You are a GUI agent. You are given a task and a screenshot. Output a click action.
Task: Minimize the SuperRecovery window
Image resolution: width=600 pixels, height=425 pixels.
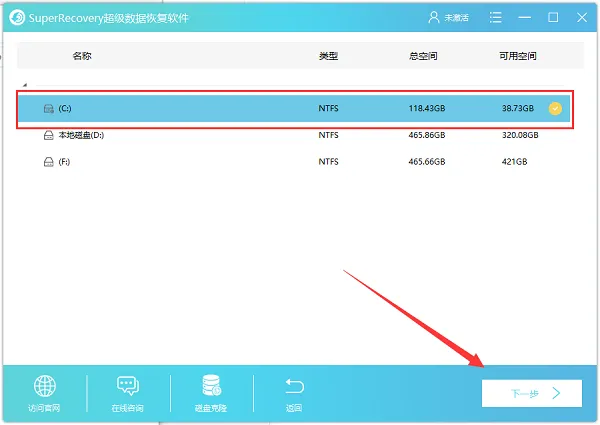tap(525, 18)
